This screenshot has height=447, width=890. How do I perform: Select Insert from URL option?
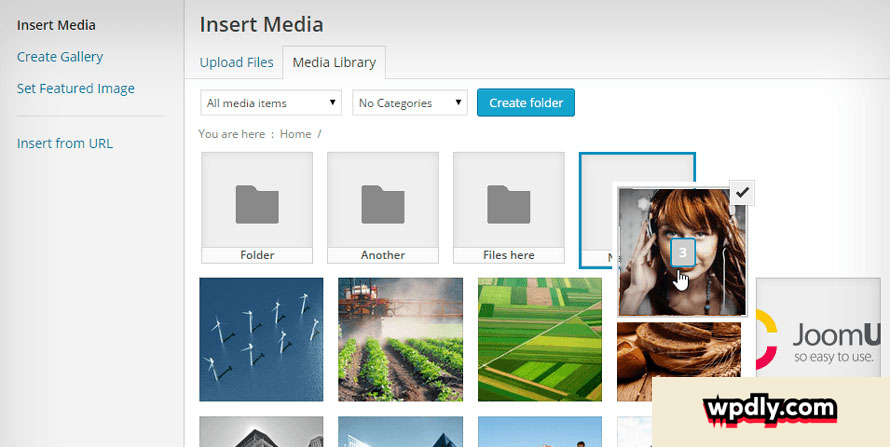pyautogui.click(x=65, y=143)
